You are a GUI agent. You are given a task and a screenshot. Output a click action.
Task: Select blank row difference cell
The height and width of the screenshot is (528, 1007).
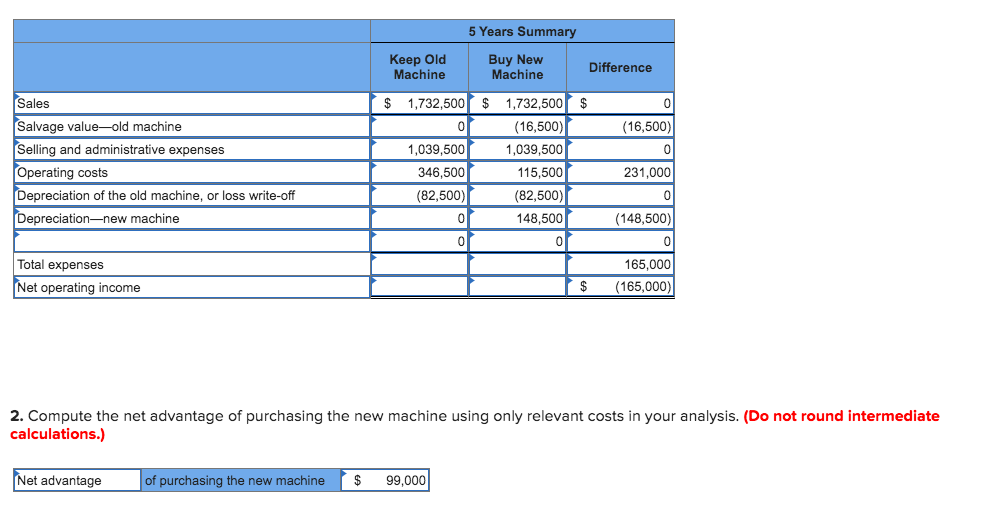pos(620,242)
